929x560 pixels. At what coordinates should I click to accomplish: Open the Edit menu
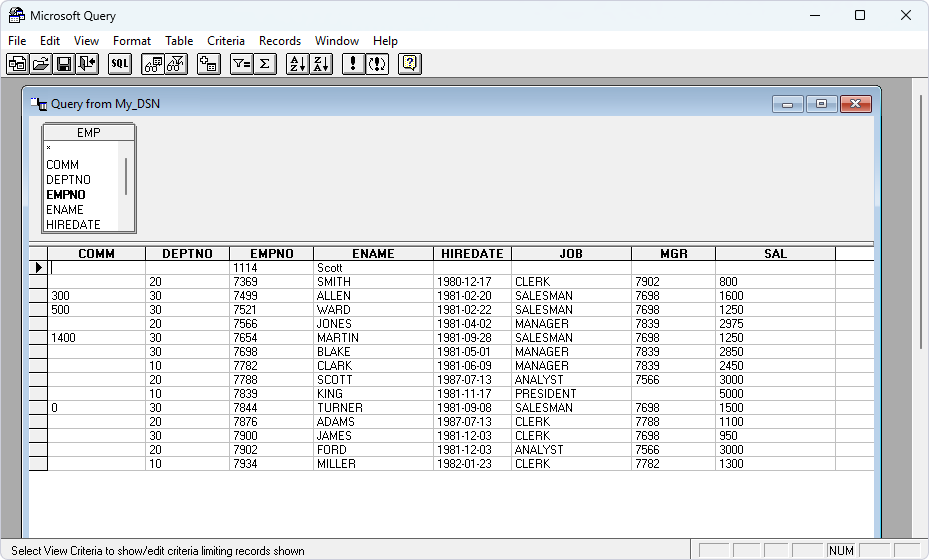(50, 41)
